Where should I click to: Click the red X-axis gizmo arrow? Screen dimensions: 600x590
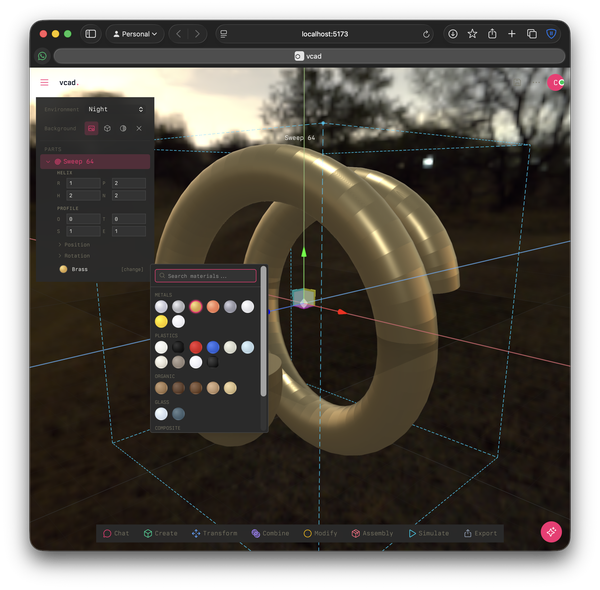coord(342,312)
